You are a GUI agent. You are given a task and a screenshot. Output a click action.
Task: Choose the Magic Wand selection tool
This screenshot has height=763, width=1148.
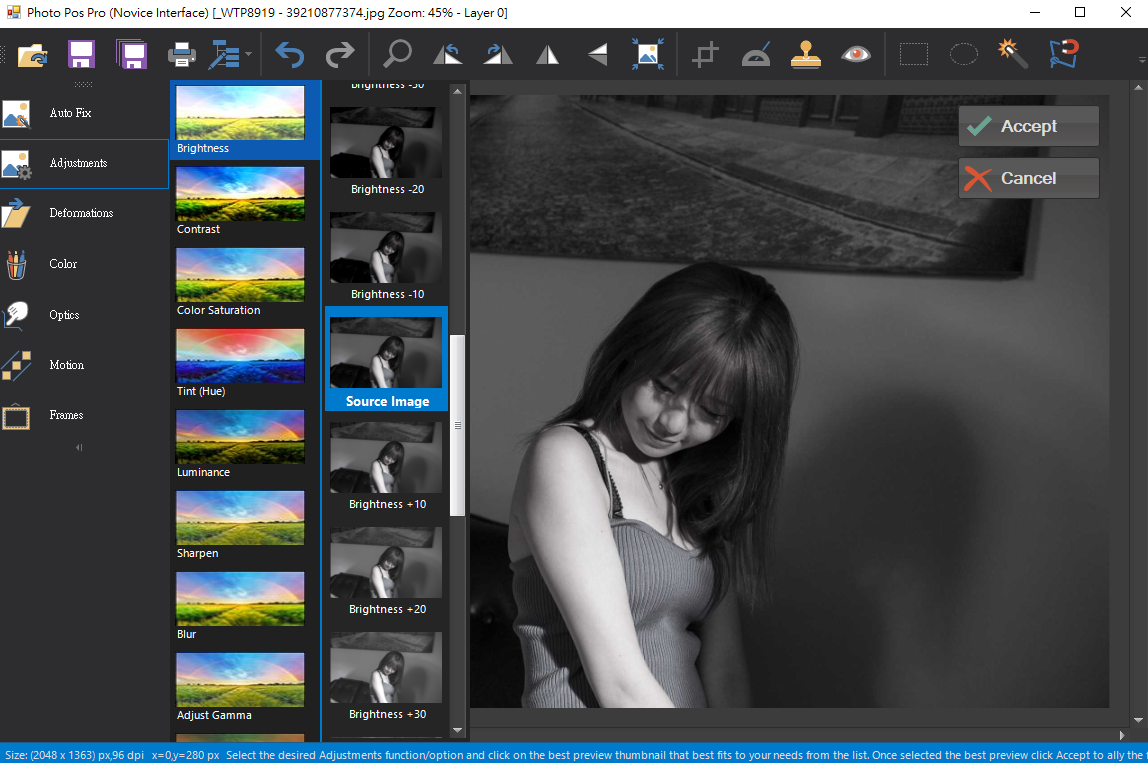(1013, 55)
